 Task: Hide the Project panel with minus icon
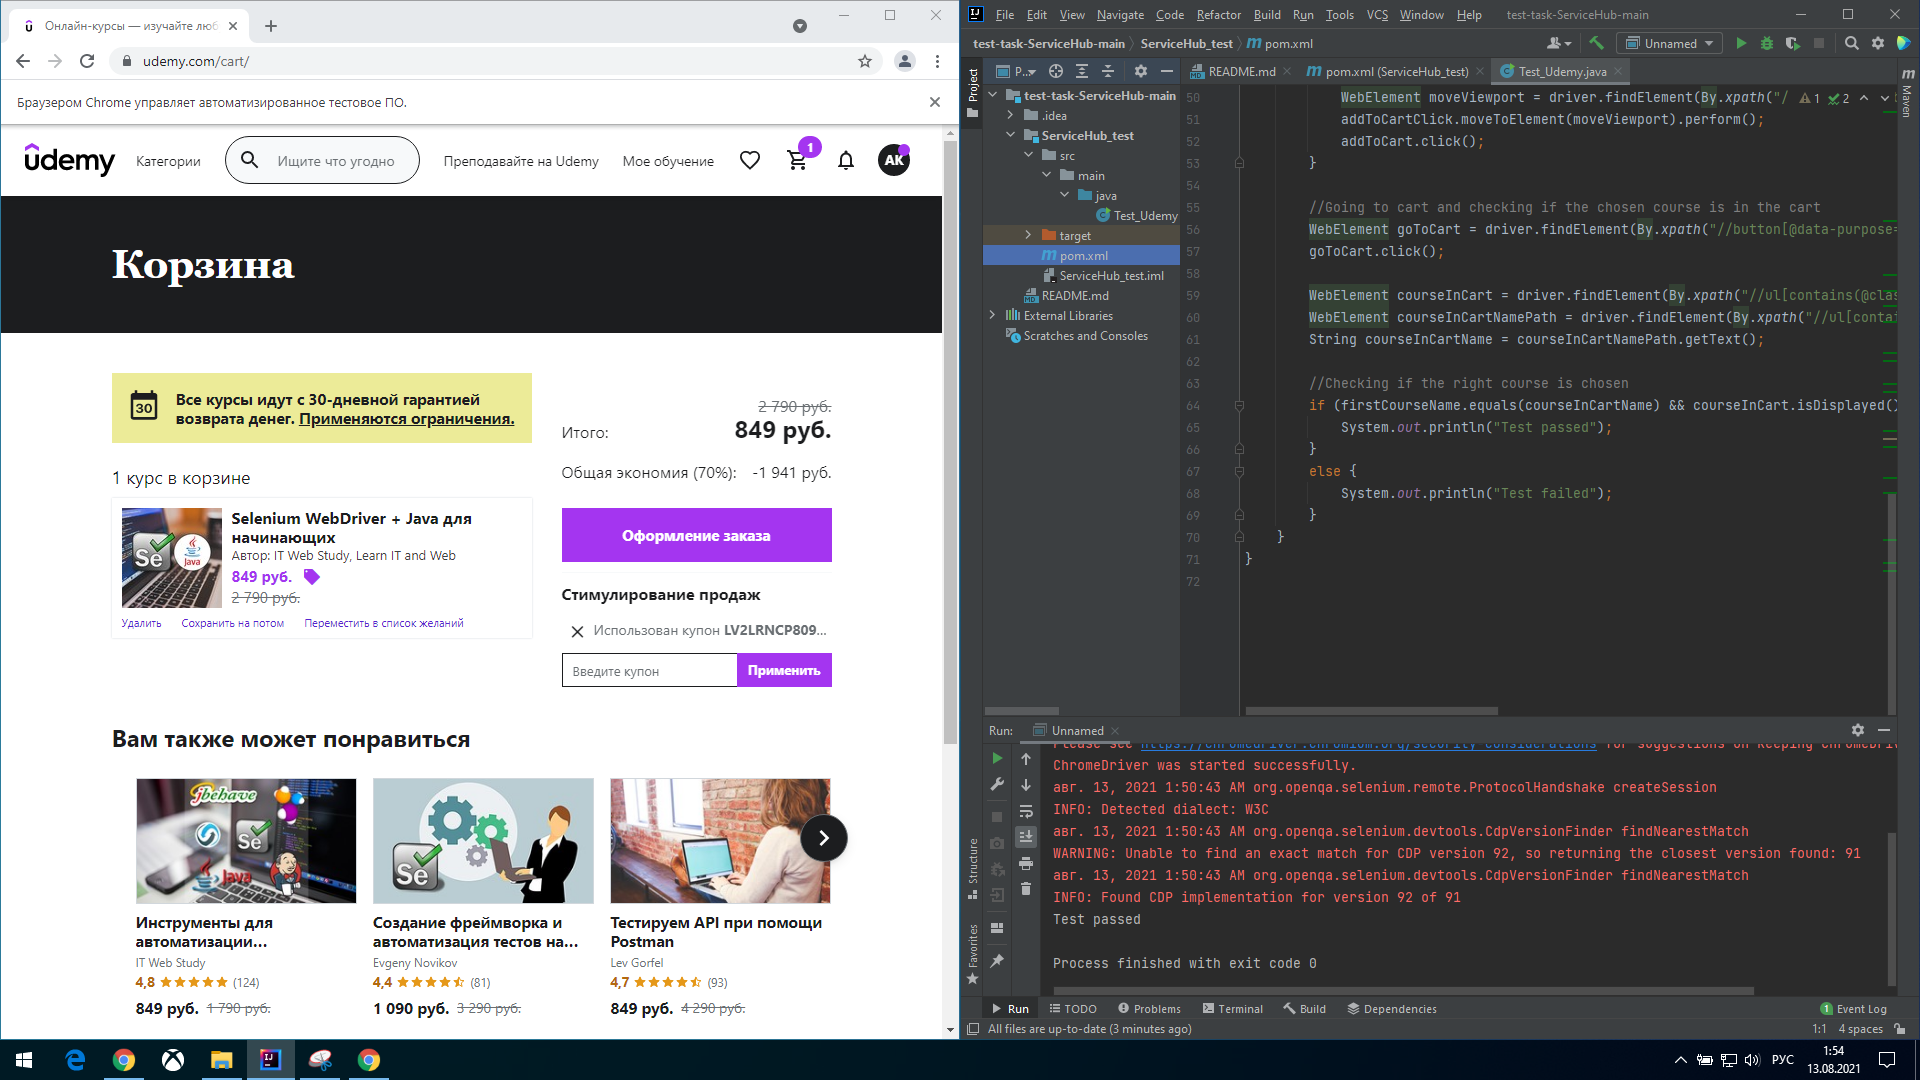click(x=1166, y=71)
